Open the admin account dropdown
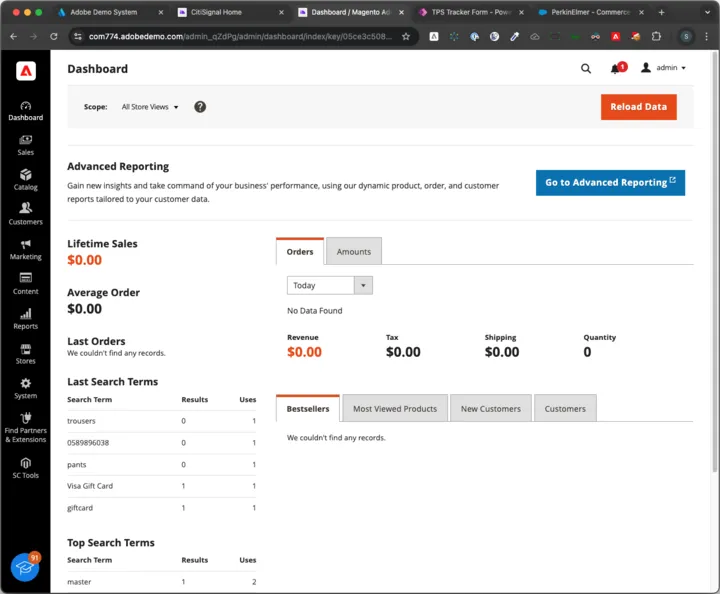720x594 pixels. click(x=664, y=68)
